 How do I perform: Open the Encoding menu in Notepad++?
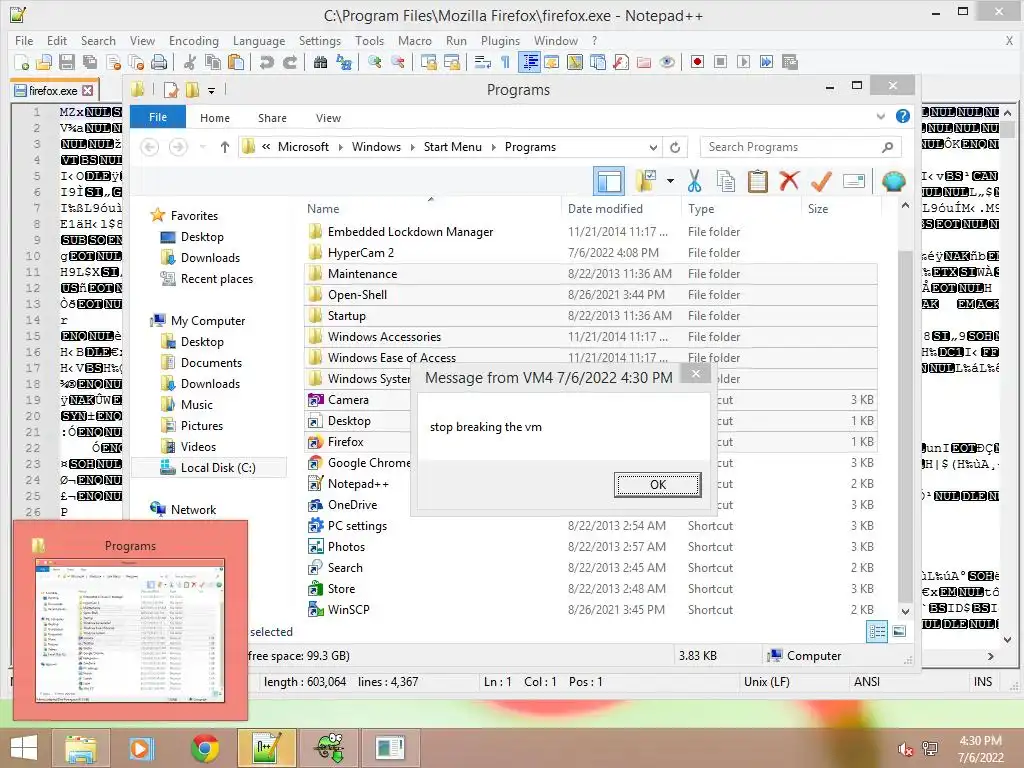click(x=193, y=40)
